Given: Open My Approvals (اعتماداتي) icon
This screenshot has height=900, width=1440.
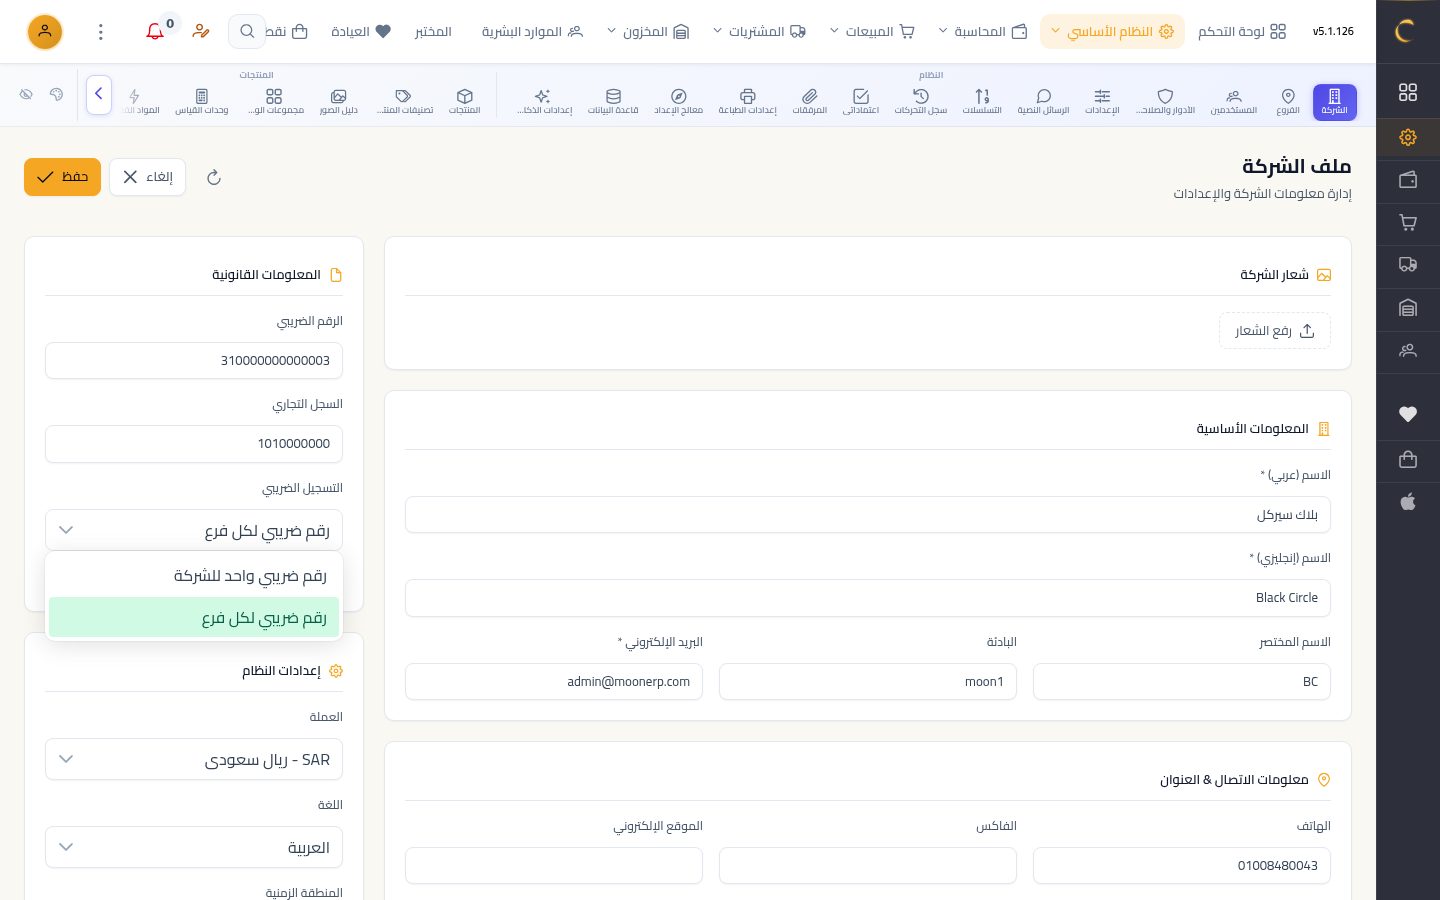Looking at the screenshot, I should click(x=861, y=101).
